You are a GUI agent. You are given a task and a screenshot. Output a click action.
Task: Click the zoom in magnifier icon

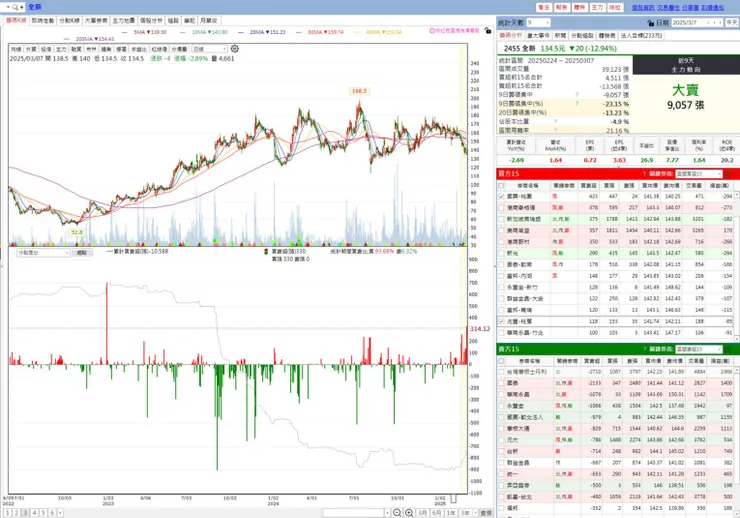tap(409, 513)
